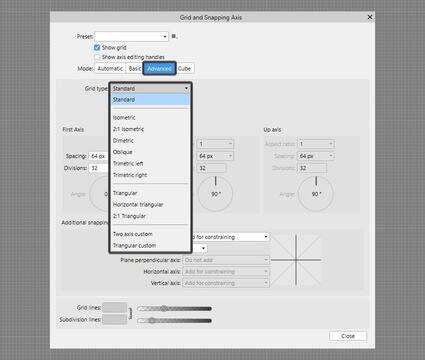Open Grid lines color swatch
Image resolution: width=425 pixels, height=360 pixels.
point(114,308)
